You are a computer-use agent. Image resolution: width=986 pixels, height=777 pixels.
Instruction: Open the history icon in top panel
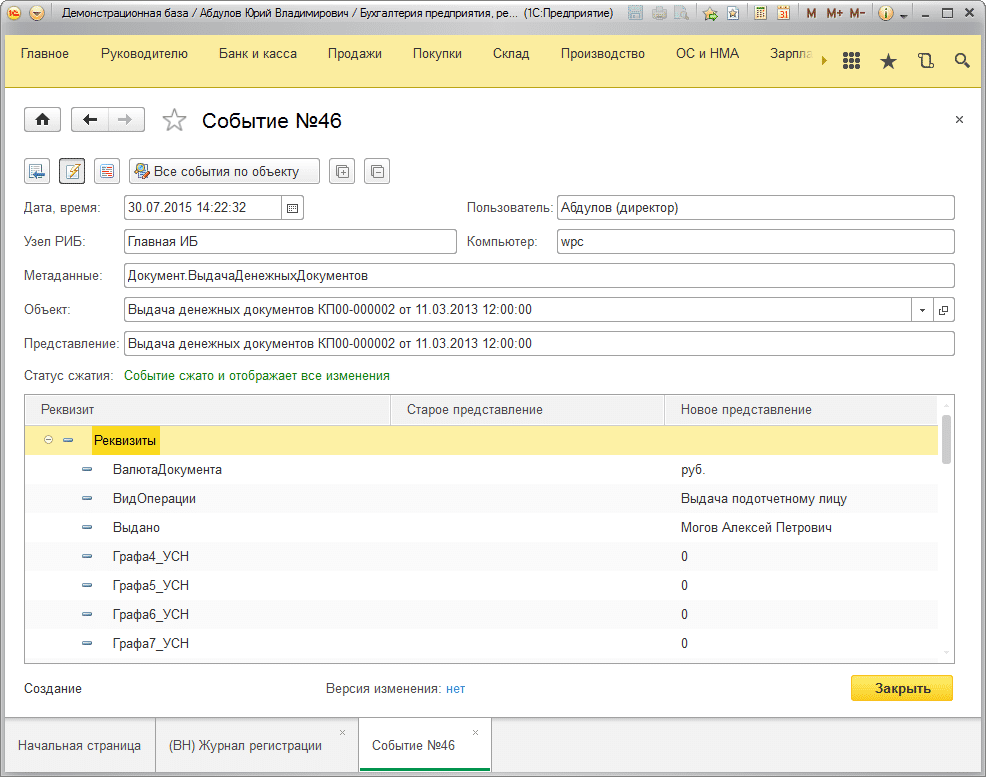925,61
